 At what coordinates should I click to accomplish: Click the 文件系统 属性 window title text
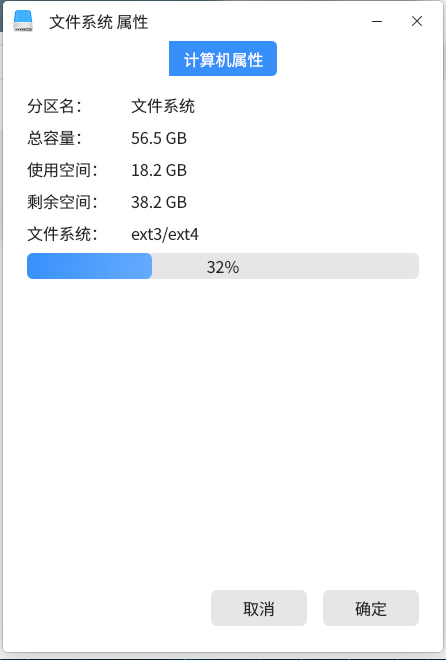(99, 22)
